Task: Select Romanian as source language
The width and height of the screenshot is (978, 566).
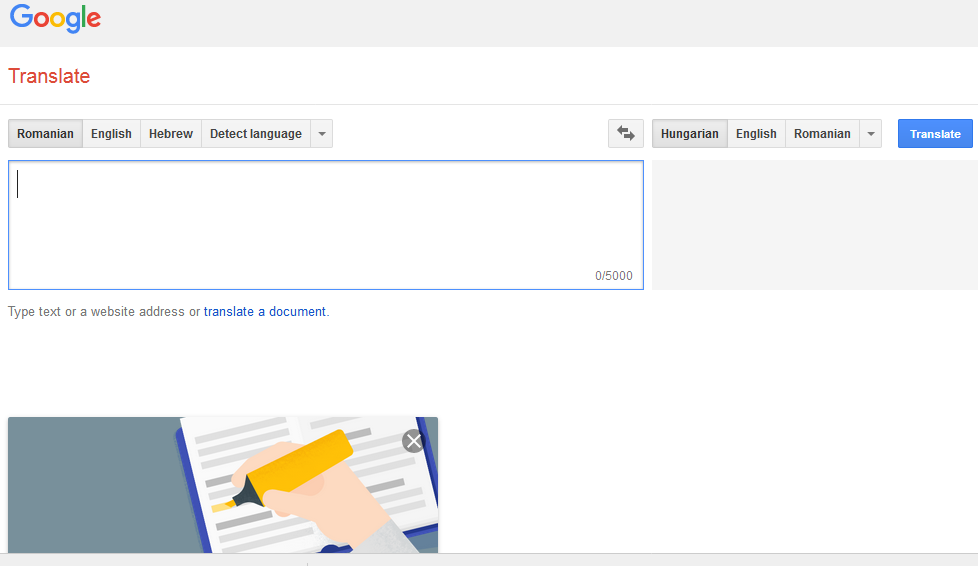Action: click(x=45, y=134)
